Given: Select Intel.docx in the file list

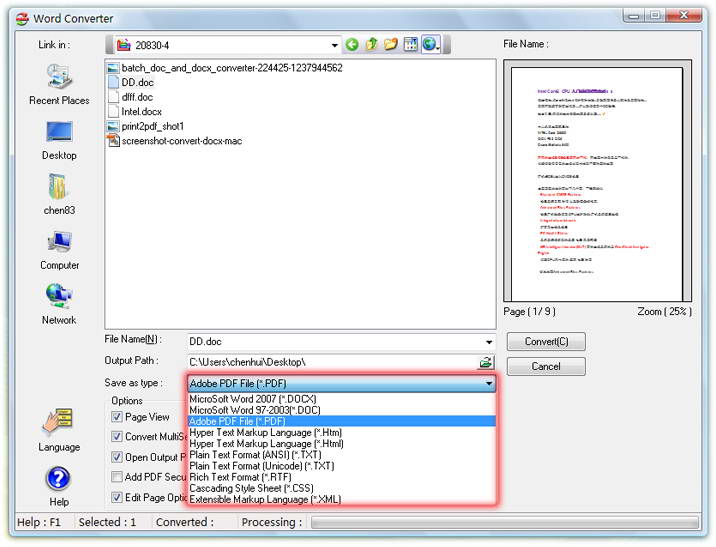Looking at the screenshot, I should (141, 112).
